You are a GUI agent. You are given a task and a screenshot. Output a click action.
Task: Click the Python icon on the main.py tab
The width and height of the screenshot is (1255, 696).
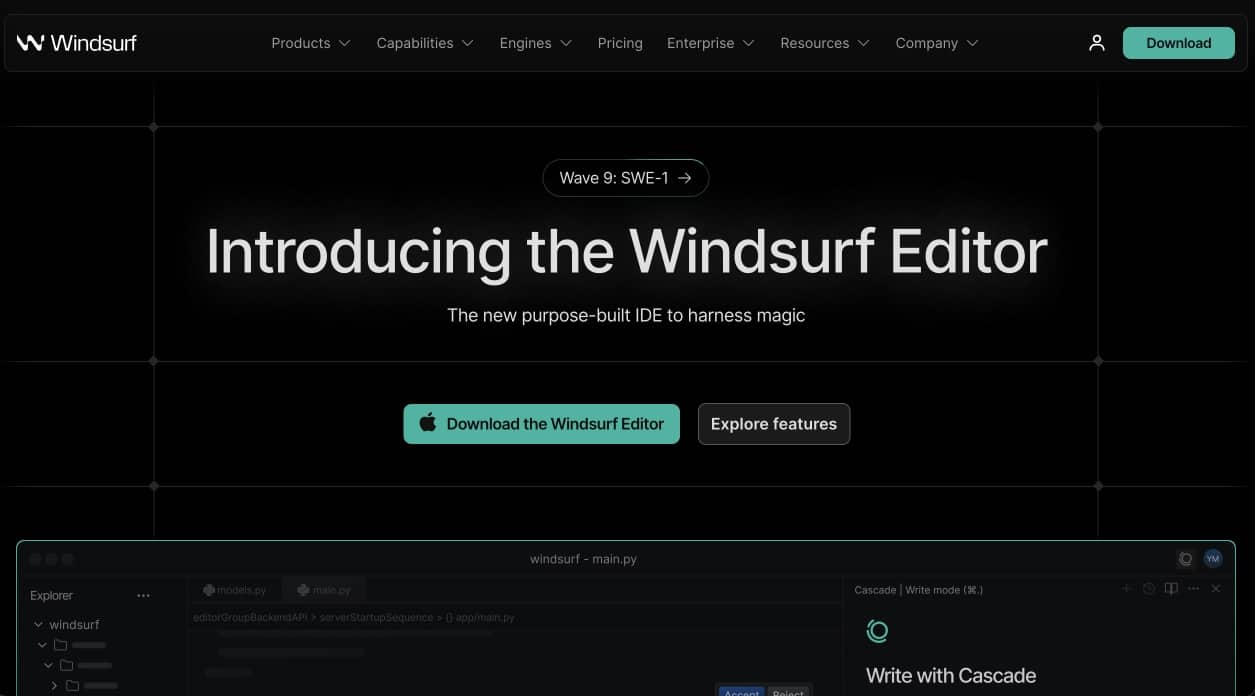[303, 590]
